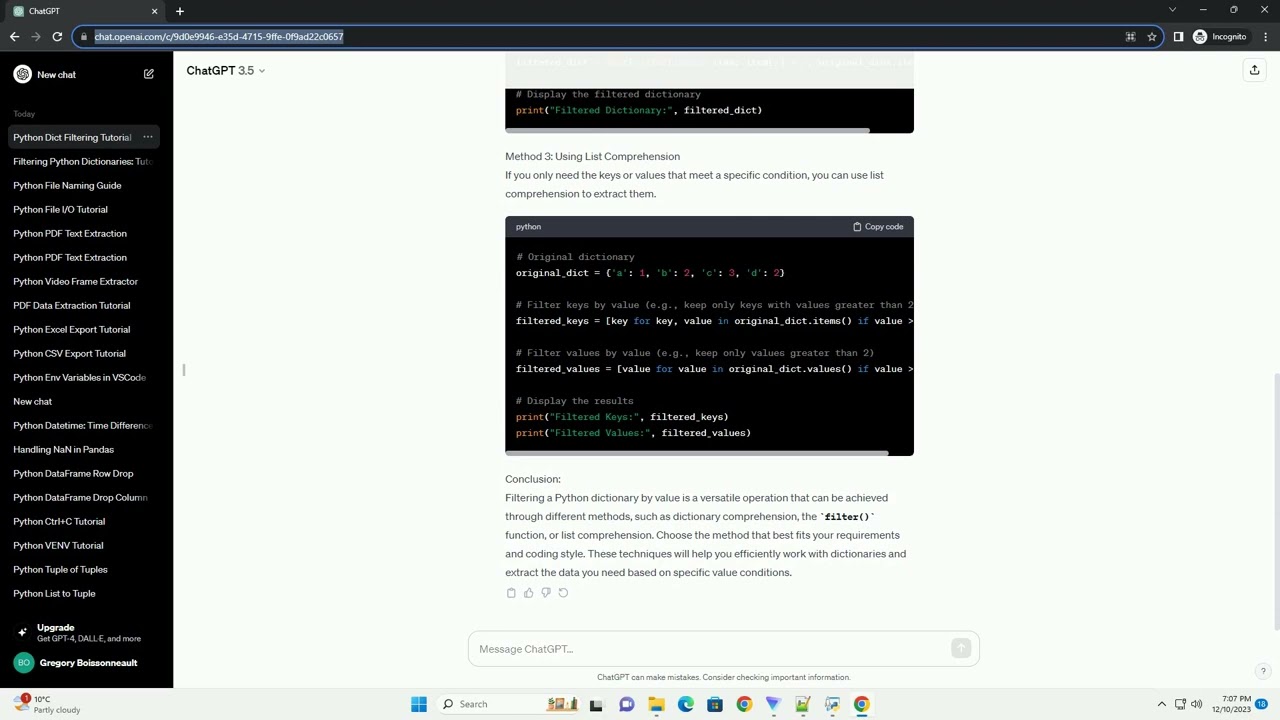This screenshot has width=1280, height=720.
Task: Click the Upgrade sparkle icon
Action: (x=22, y=632)
